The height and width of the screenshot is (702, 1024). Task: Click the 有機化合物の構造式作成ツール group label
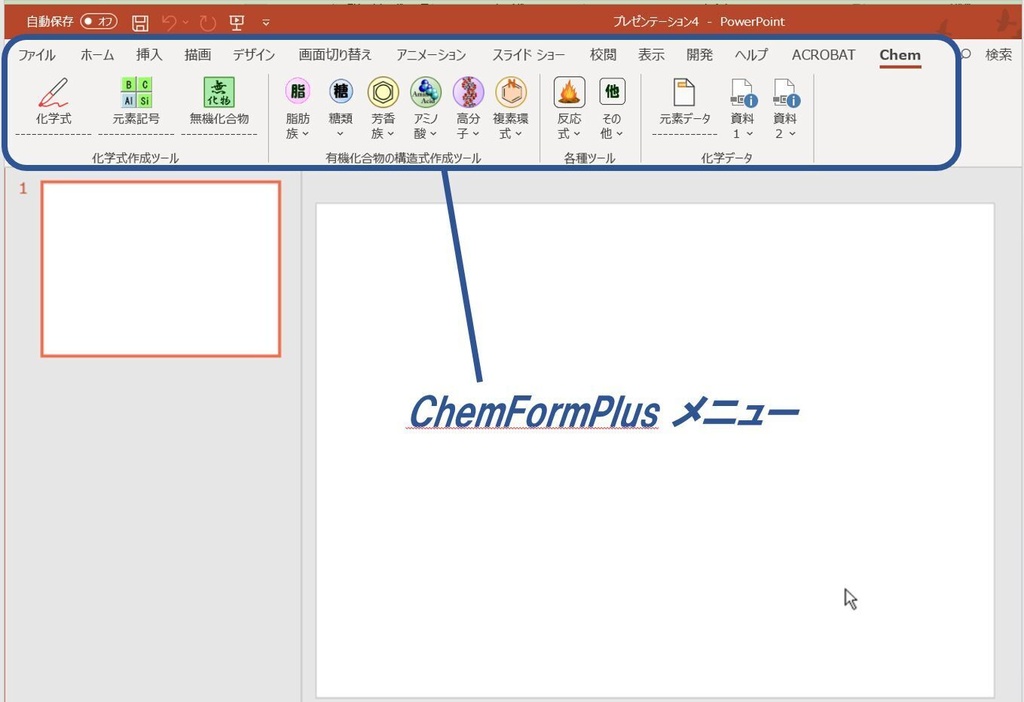[x=404, y=158]
